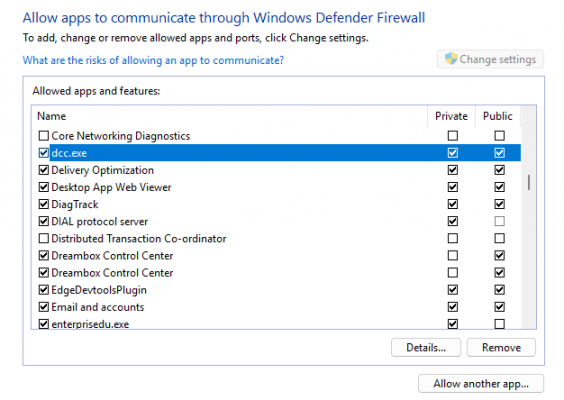Uncheck Delivery Optimization Public checkbox
This screenshot has width=564, height=400.
pos(499,170)
